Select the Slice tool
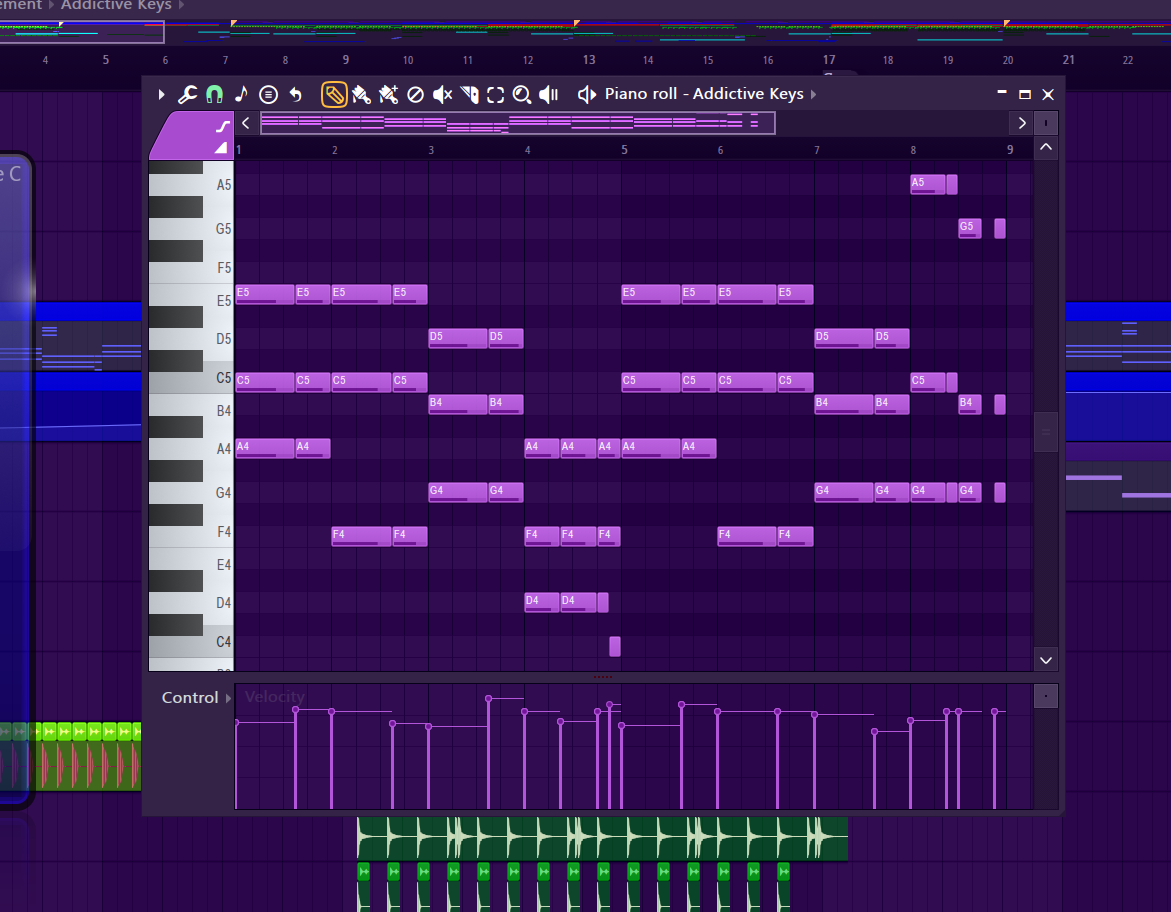1171x912 pixels. [x=470, y=95]
